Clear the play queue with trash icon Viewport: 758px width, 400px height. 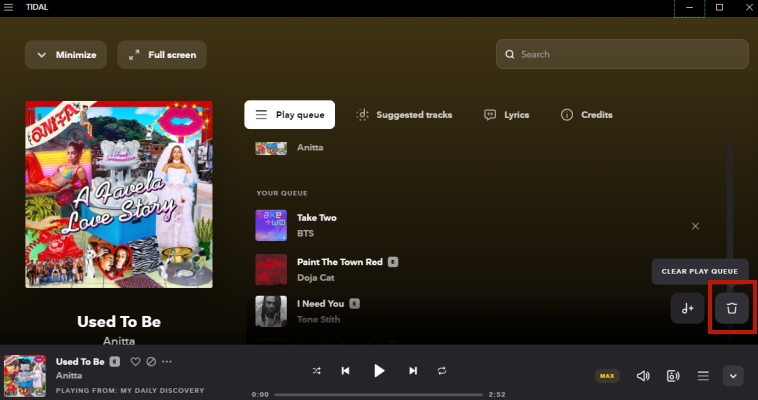click(732, 308)
